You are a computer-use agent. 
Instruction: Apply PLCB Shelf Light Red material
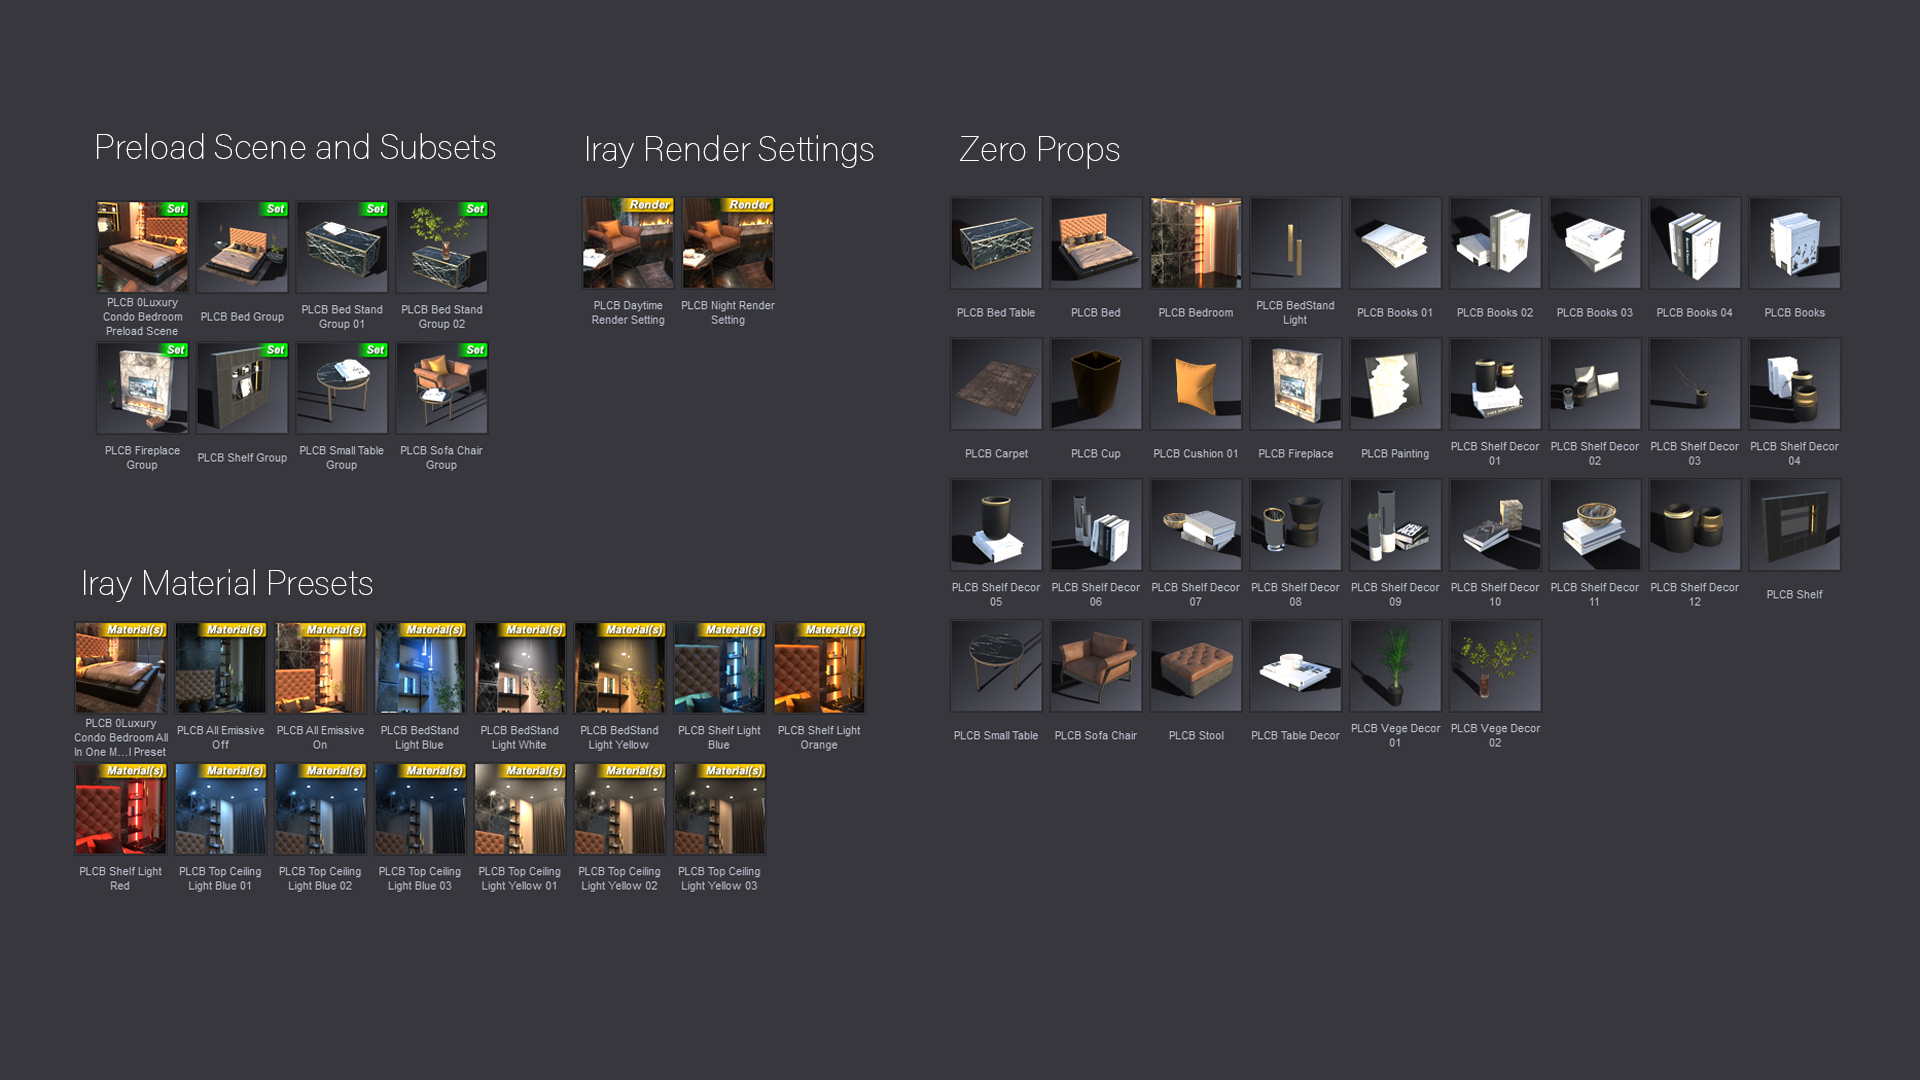[x=121, y=809]
